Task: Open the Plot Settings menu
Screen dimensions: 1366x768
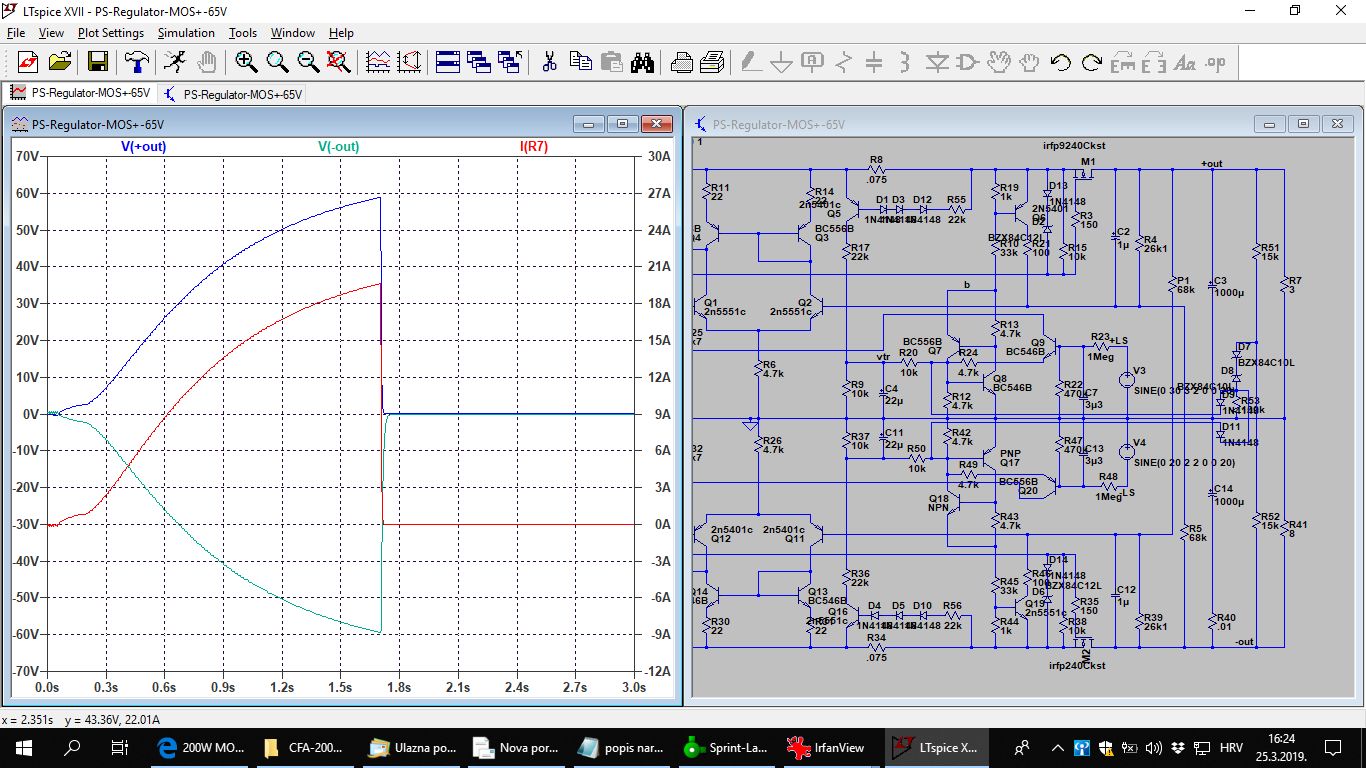Action: coord(111,33)
